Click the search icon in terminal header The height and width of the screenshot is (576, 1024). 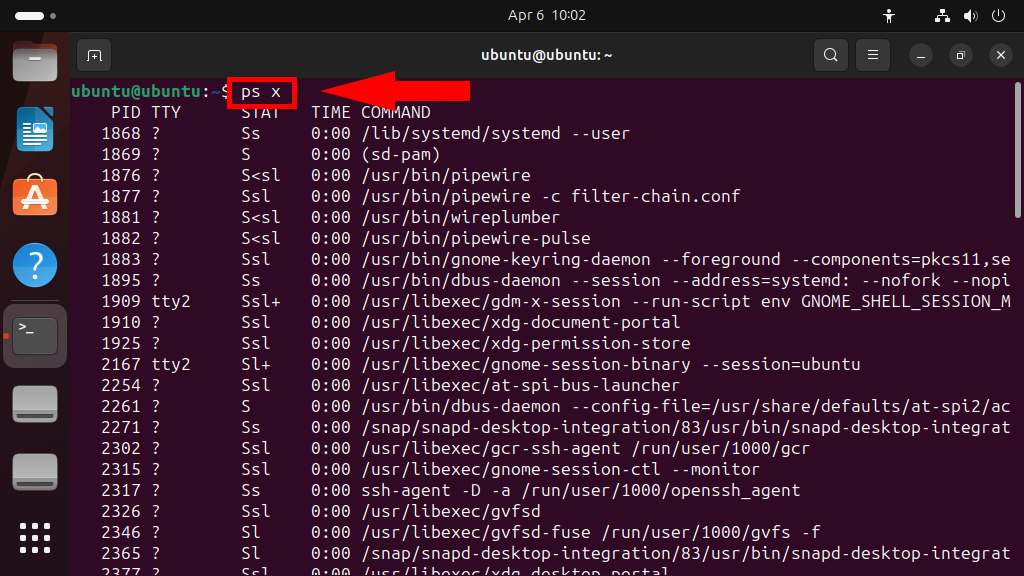pyautogui.click(x=830, y=55)
